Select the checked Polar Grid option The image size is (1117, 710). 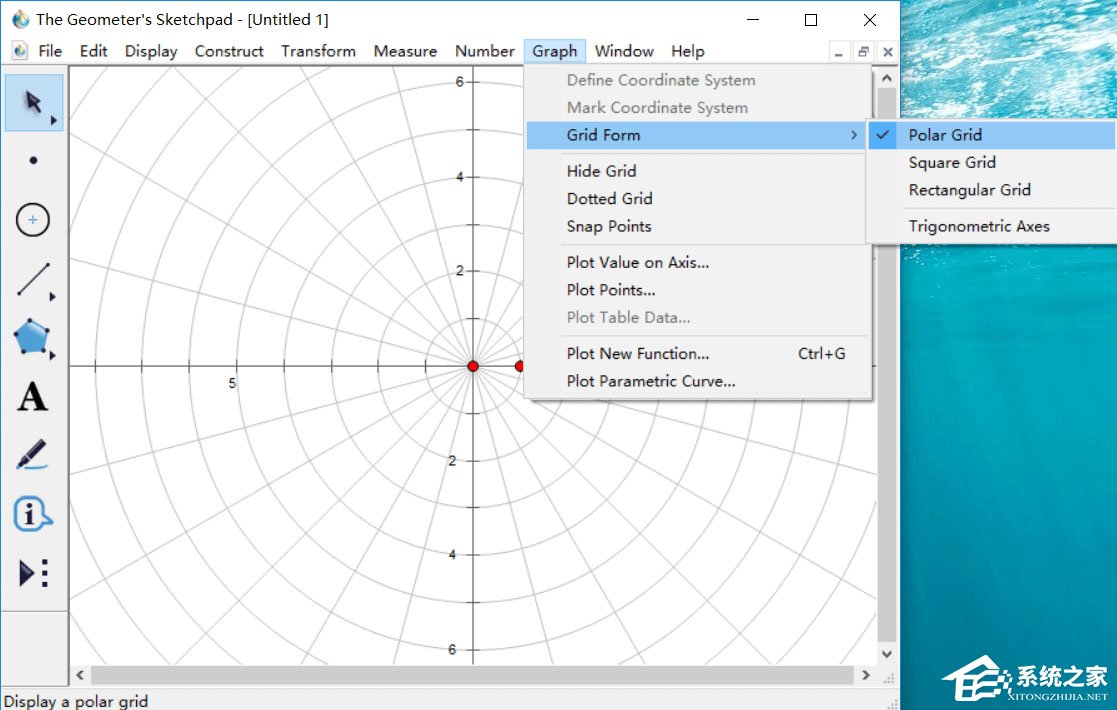(x=944, y=135)
